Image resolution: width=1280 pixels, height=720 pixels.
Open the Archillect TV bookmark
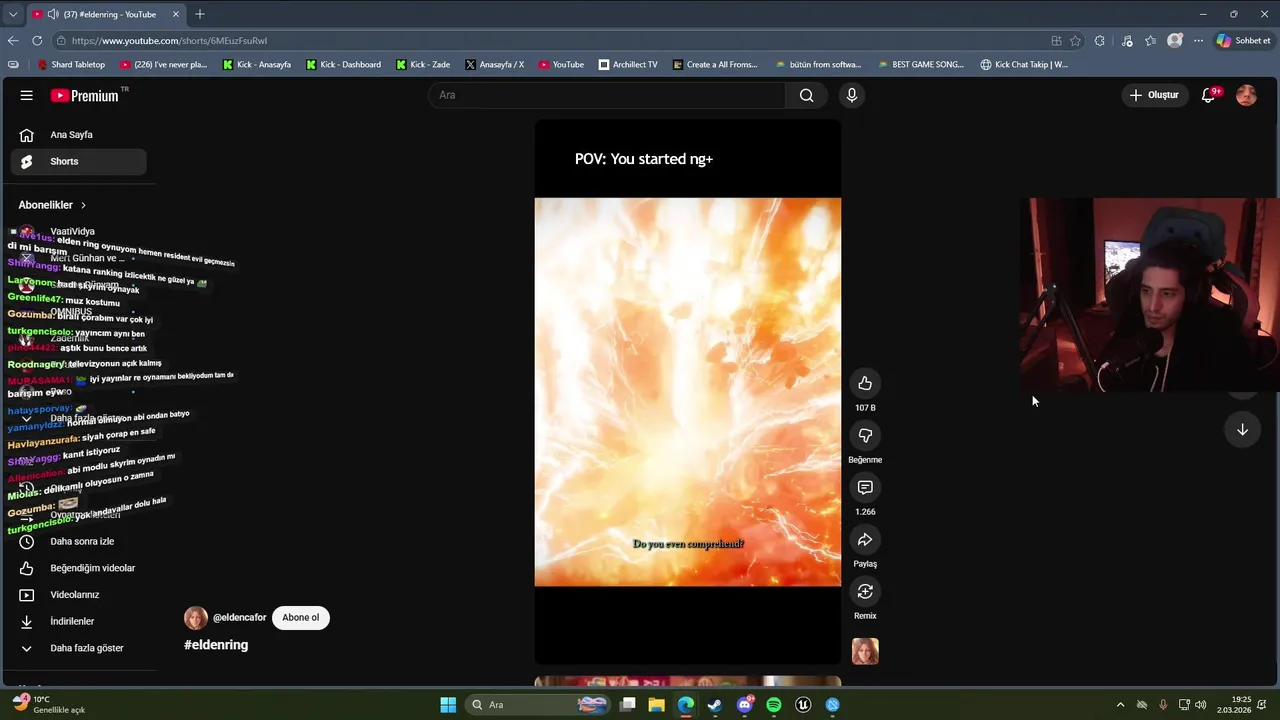(x=628, y=65)
